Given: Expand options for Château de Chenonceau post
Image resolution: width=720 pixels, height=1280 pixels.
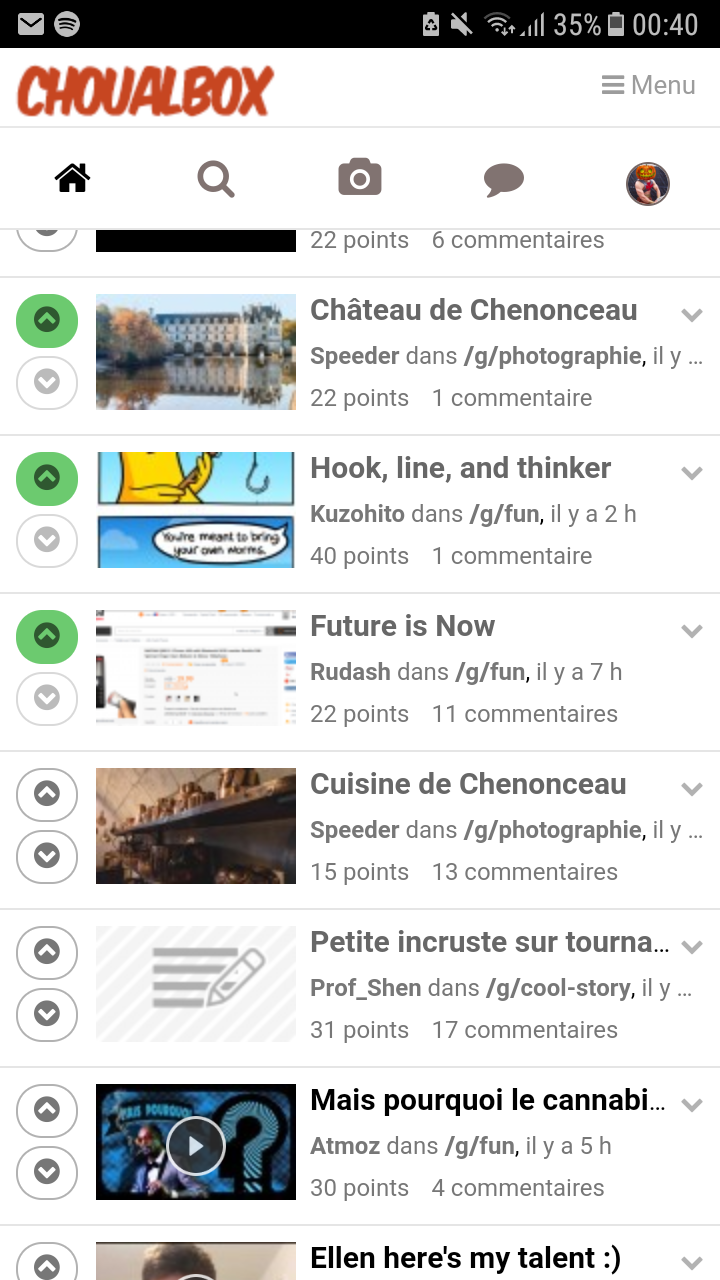Looking at the screenshot, I should point(691,315).
